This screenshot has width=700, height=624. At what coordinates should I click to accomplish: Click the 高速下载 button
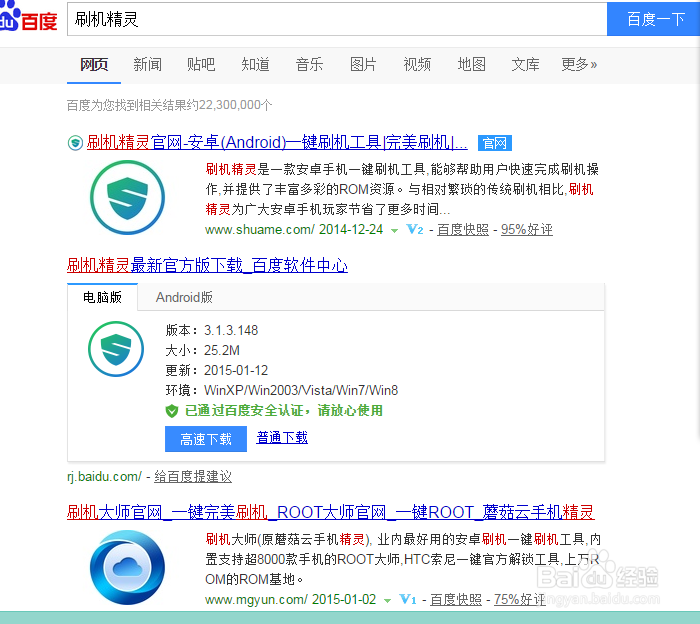pos(206,439)
